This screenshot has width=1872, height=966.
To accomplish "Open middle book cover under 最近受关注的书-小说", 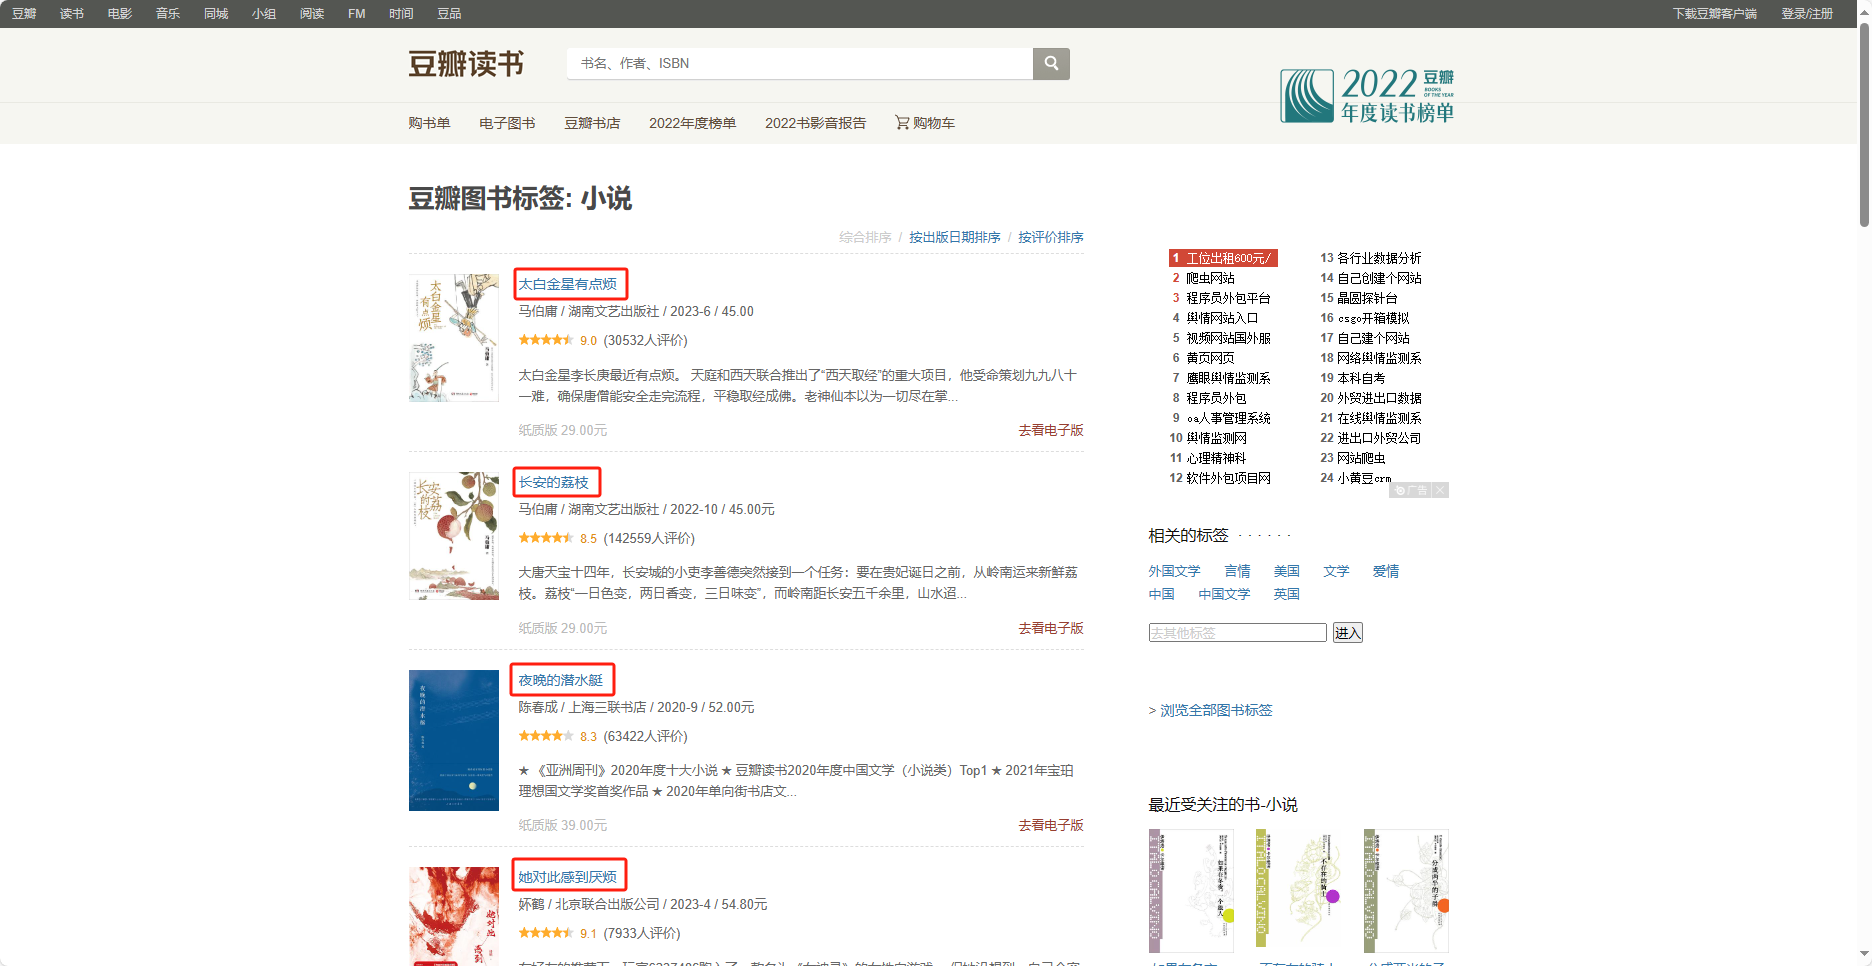I will [1298, 890].
